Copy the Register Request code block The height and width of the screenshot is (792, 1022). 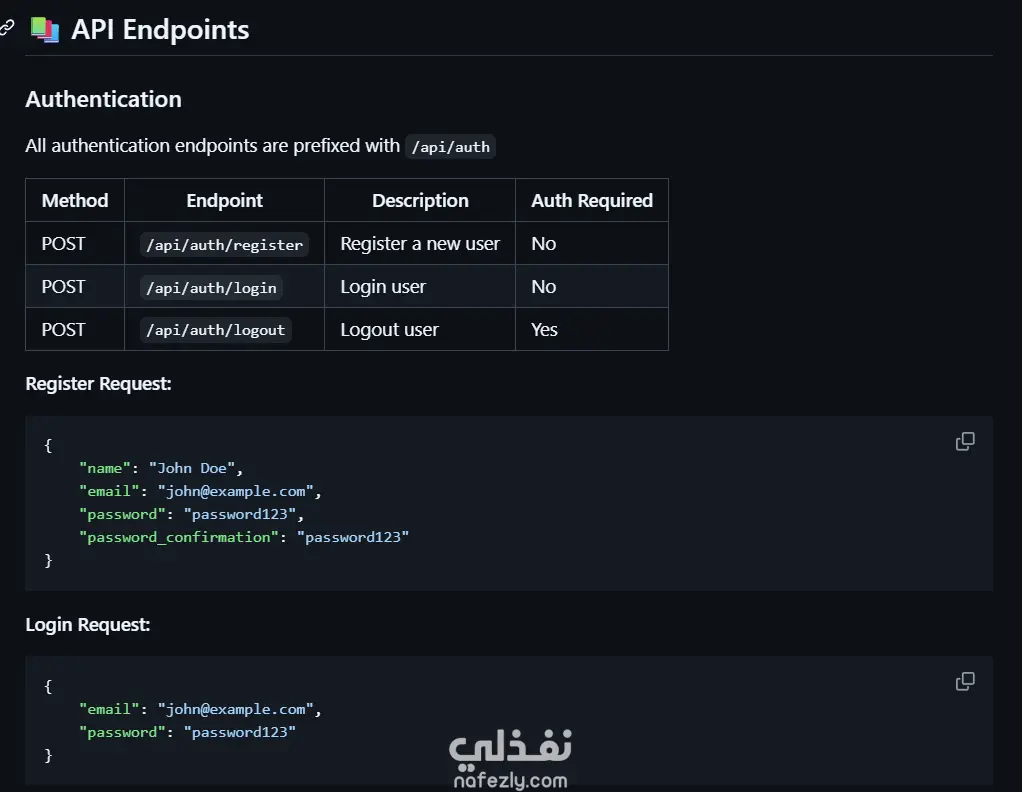click(x=965, y=442)
